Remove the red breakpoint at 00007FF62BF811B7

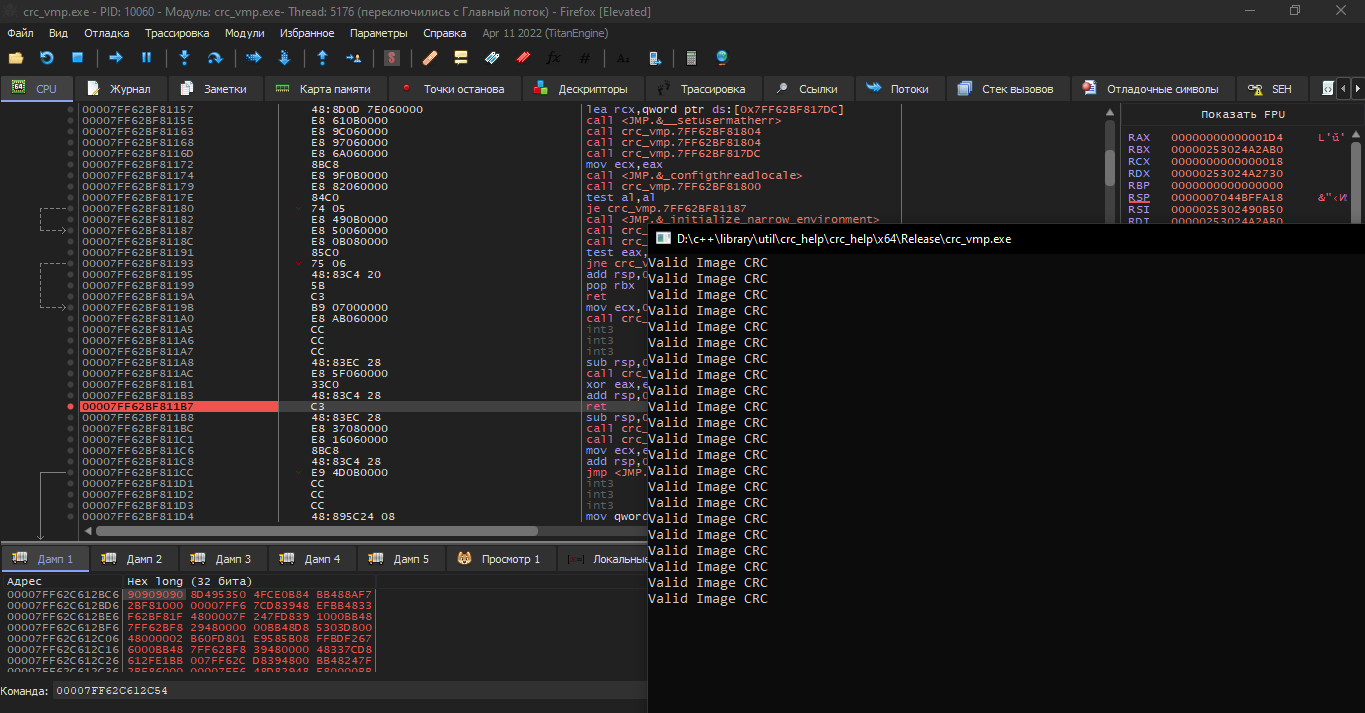click(70, 407)
